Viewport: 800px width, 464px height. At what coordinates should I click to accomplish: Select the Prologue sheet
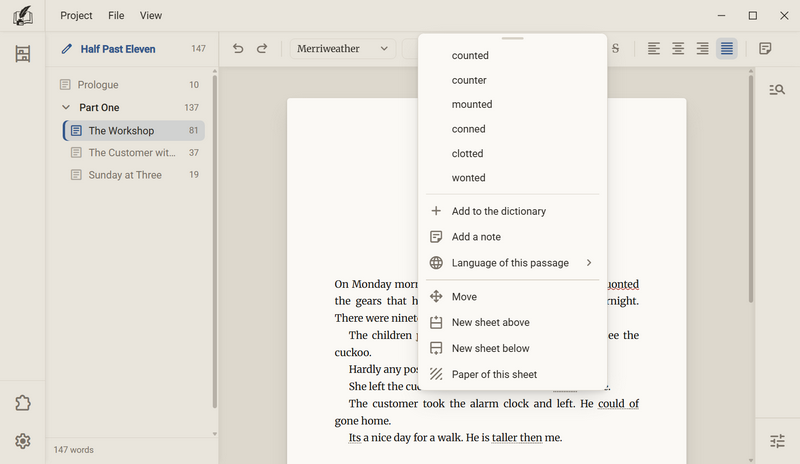(x=130, y=84)
